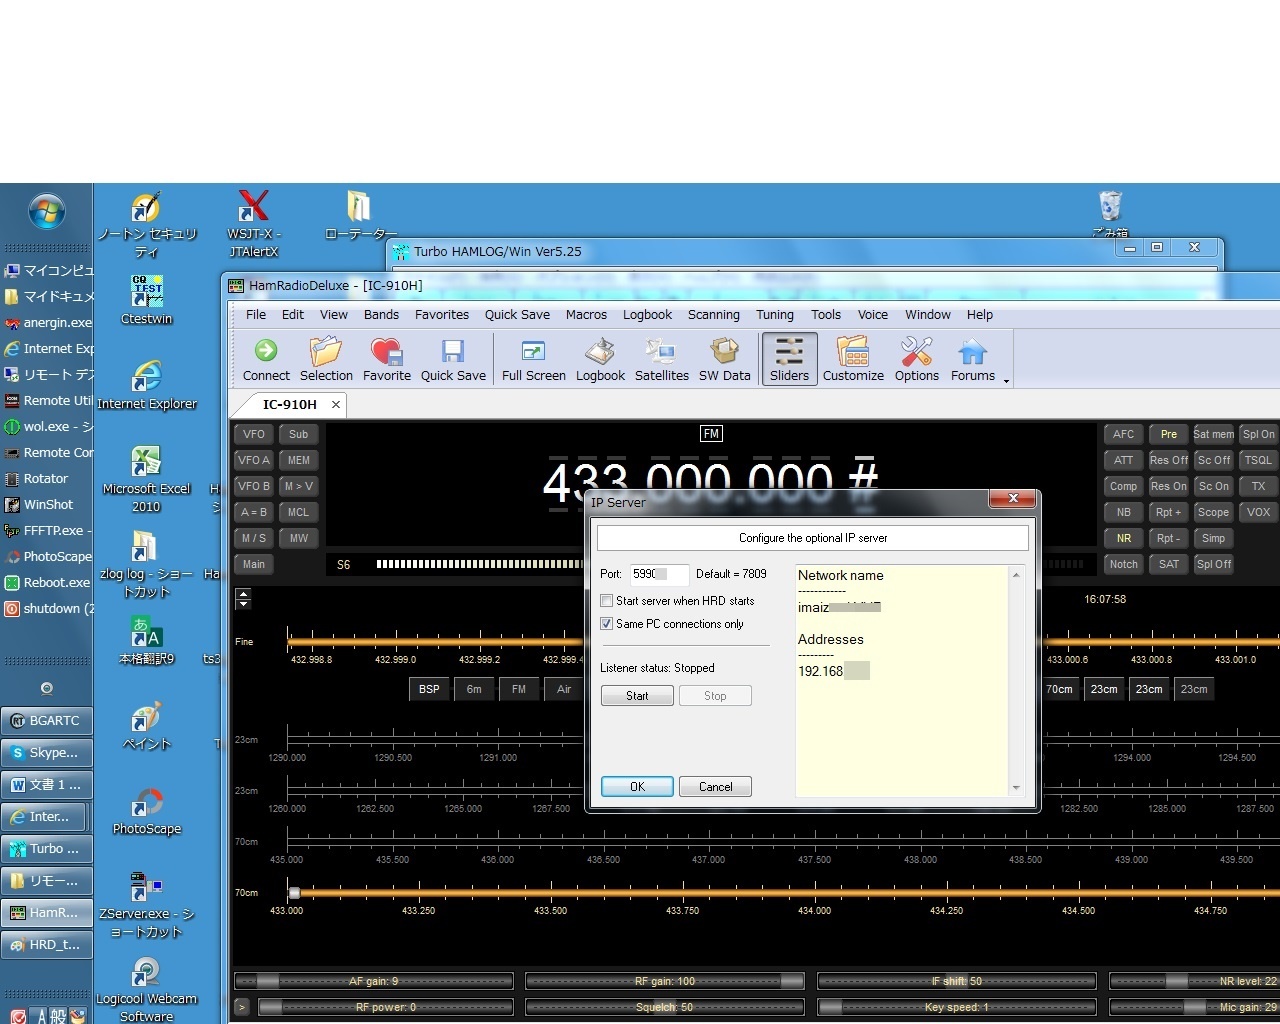Open the Scanning menu
The width and height of the screenshot is (1280, 1024).
click(713, 315)
